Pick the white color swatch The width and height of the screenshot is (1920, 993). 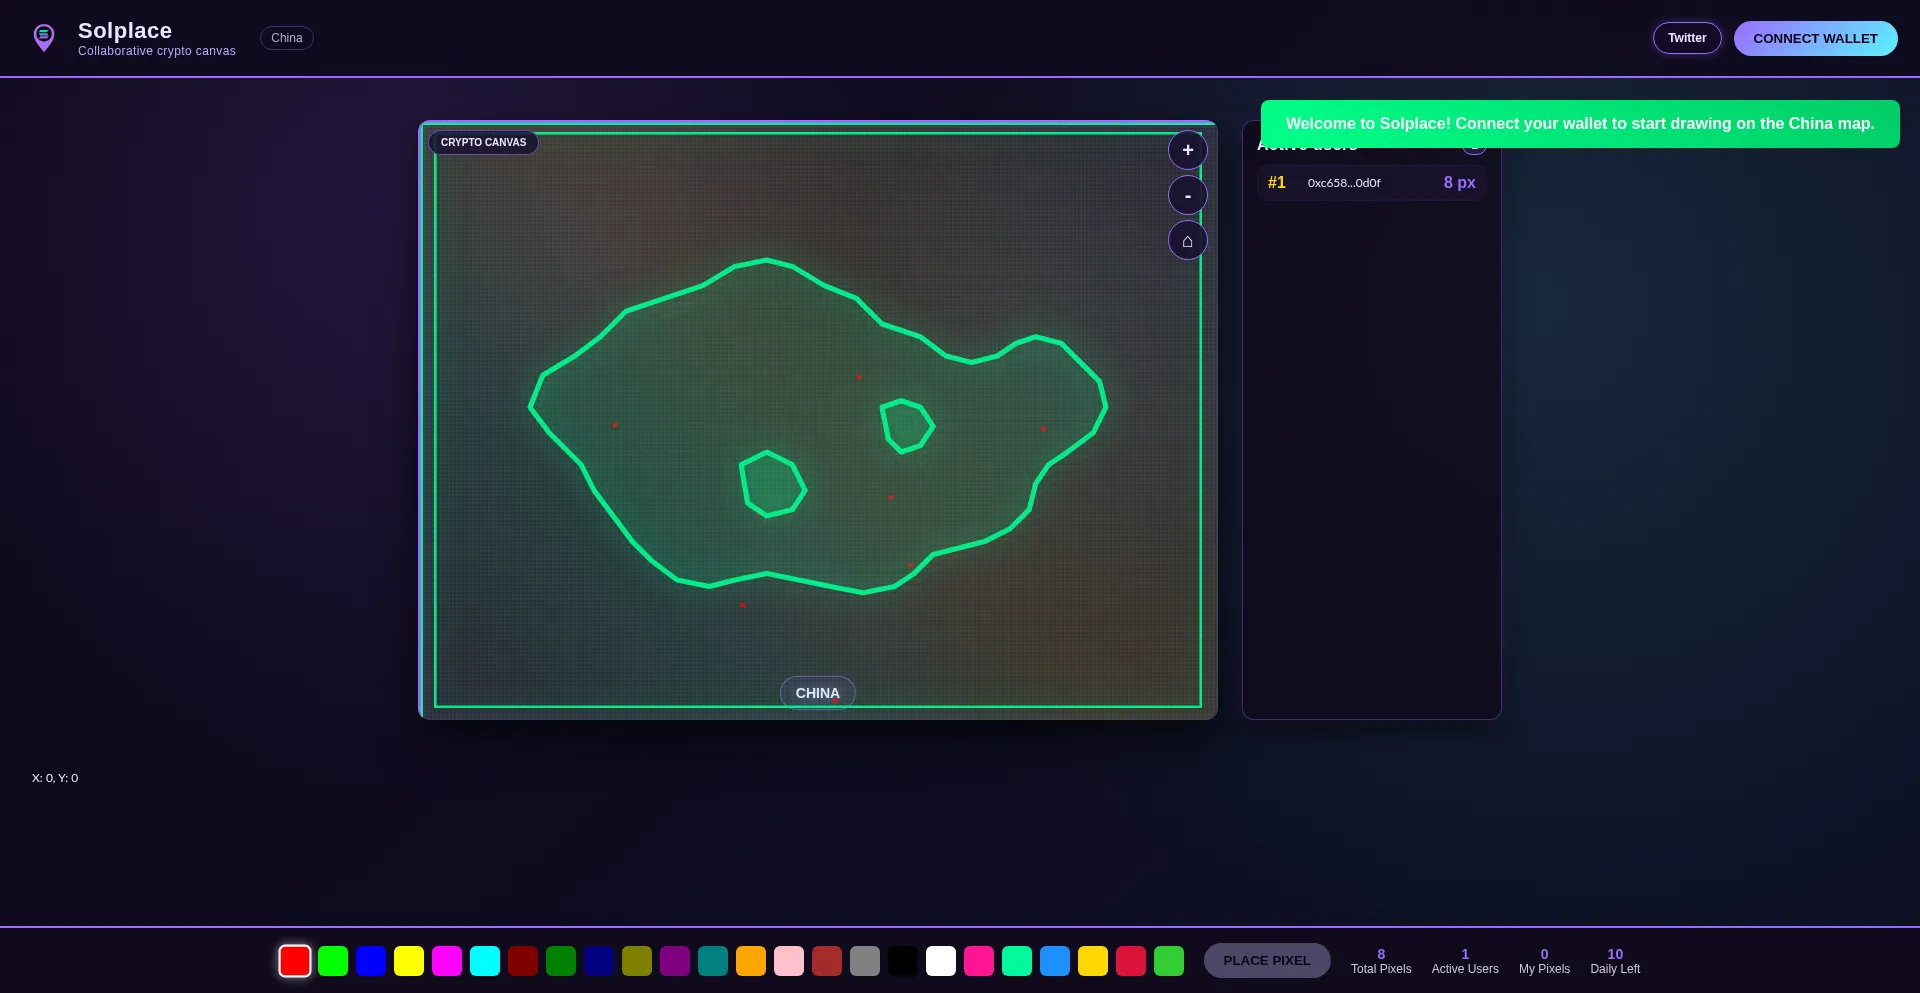[941, 961]
